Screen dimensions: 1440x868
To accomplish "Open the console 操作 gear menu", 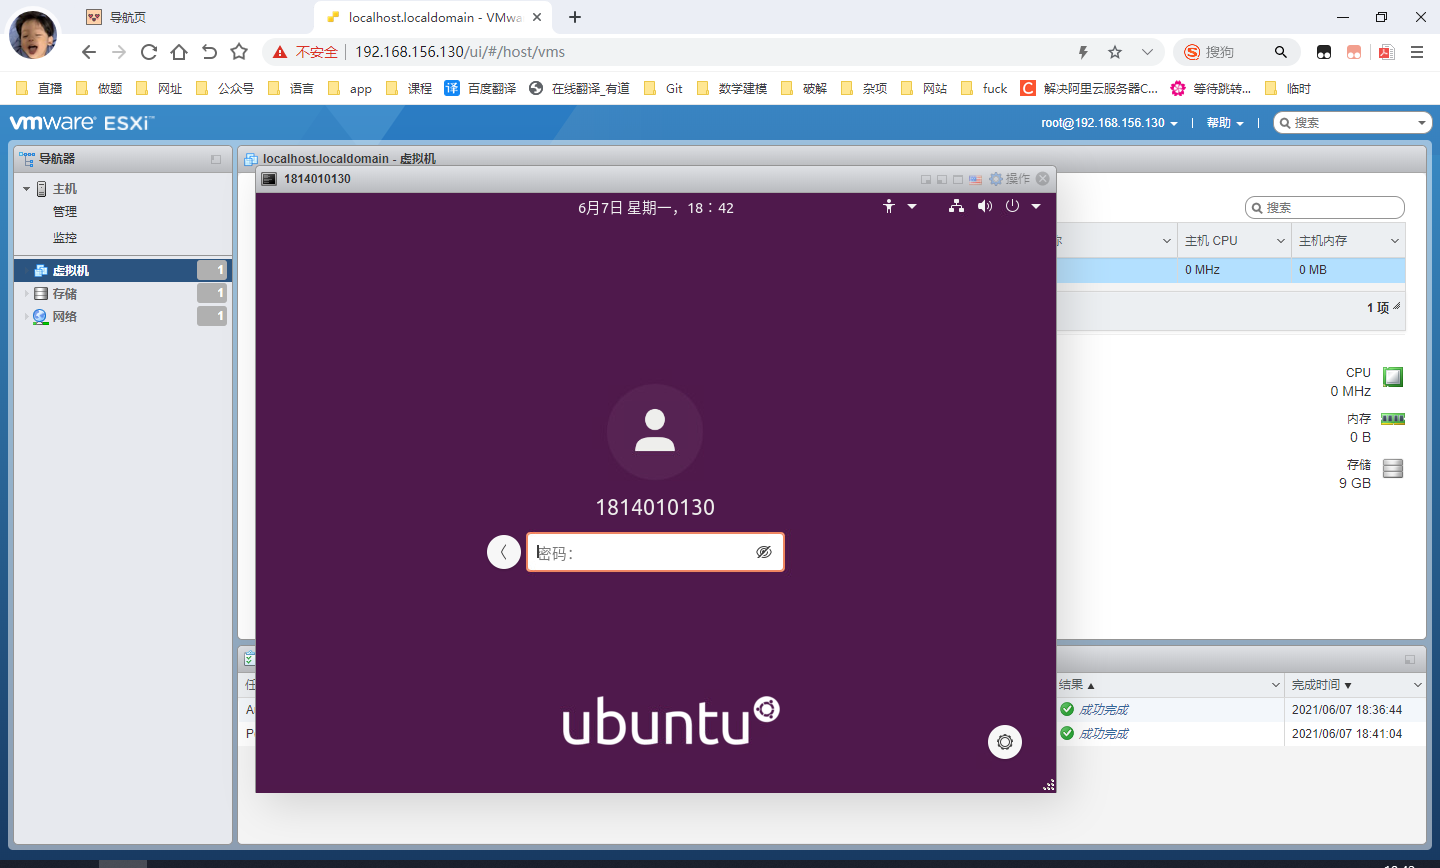I will tap(1009, 179).
